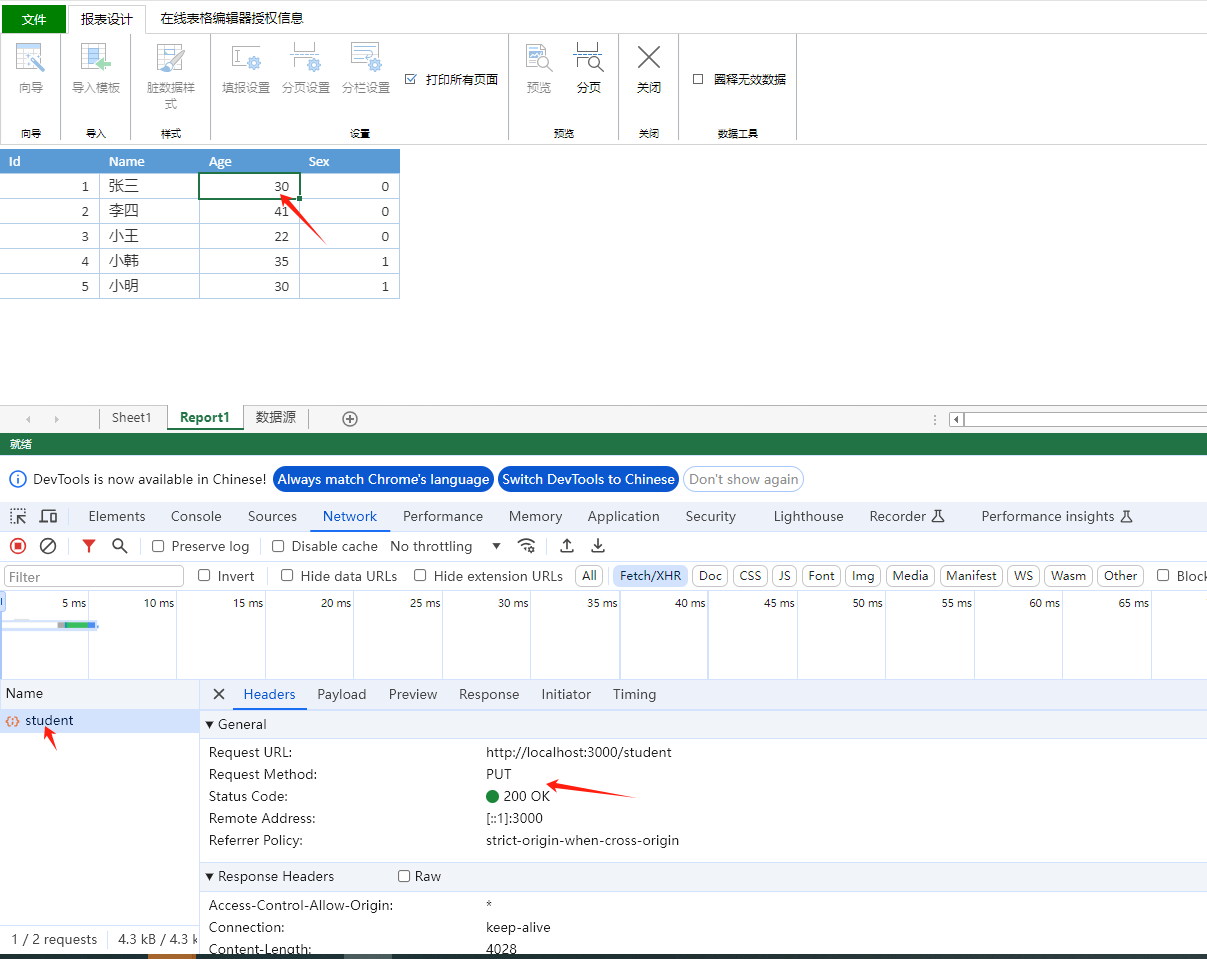1207x959 pixels.
Task: Filter requests by Img type
Action: point(863,575)
